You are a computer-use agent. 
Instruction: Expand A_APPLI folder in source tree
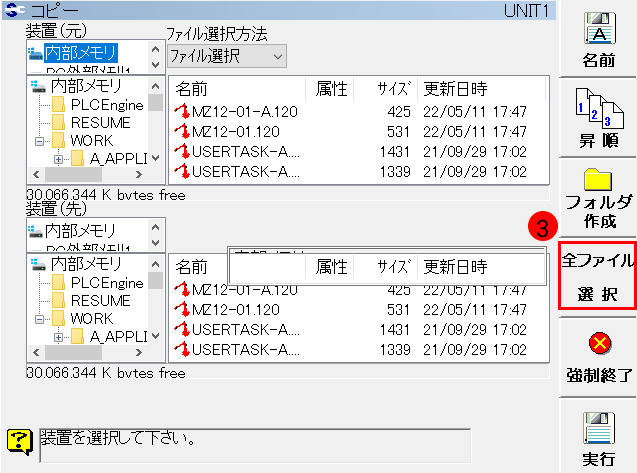58,159
